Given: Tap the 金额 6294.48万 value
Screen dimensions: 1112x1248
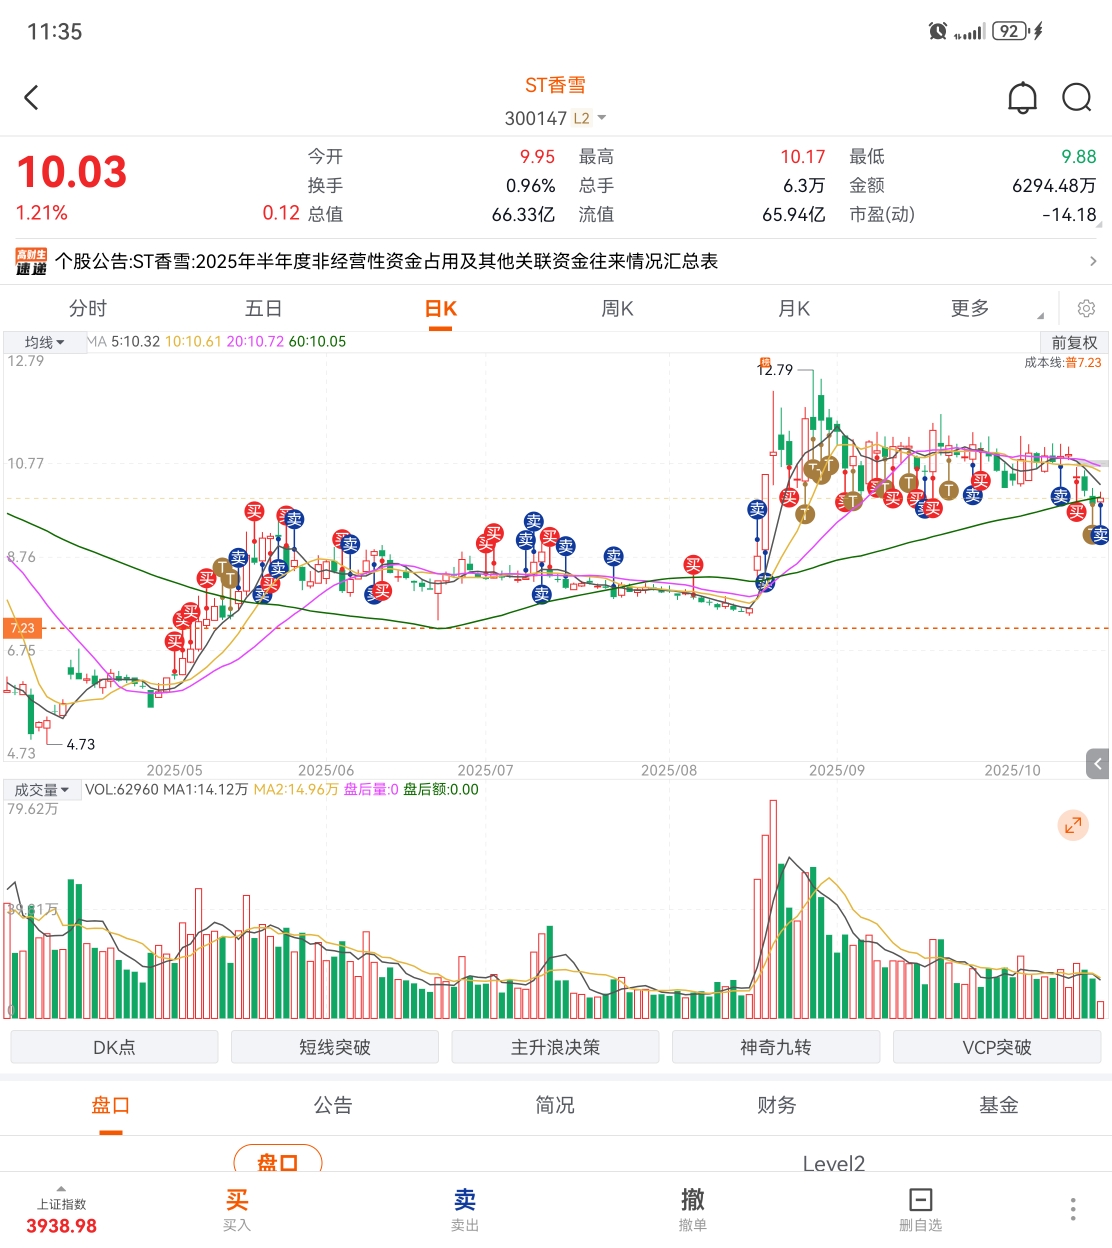Looking at the screenshot, I should [1054, 185].
